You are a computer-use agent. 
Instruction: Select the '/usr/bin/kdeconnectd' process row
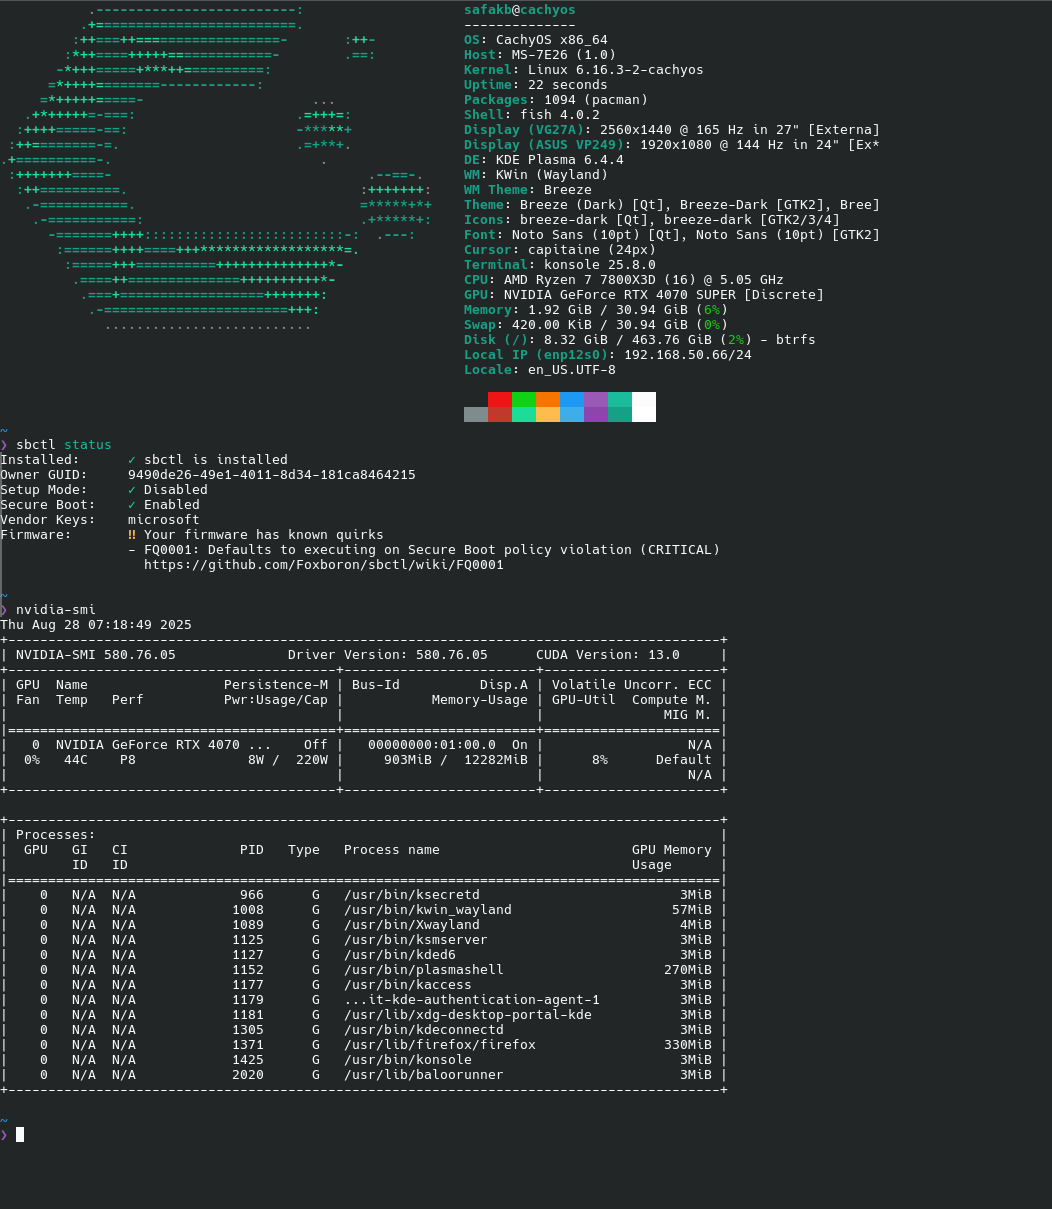364,1030
